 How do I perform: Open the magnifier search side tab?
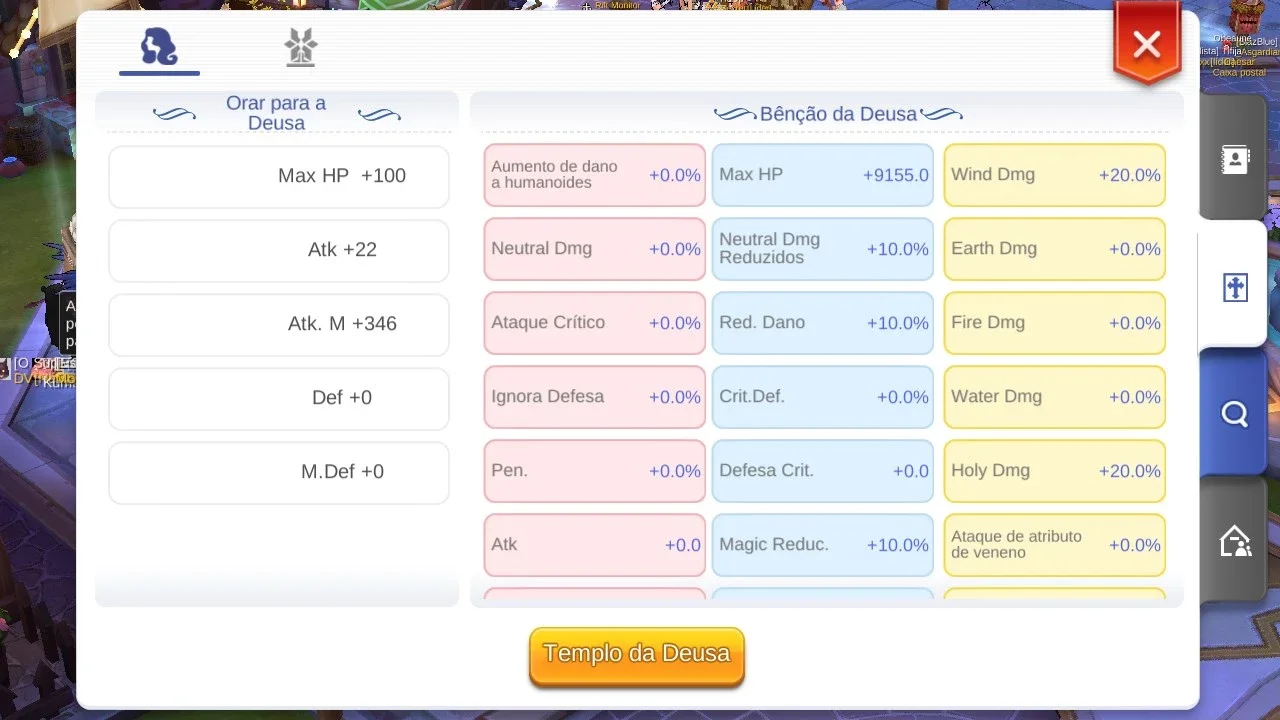pyautogui.click(x=1235, y=413)
